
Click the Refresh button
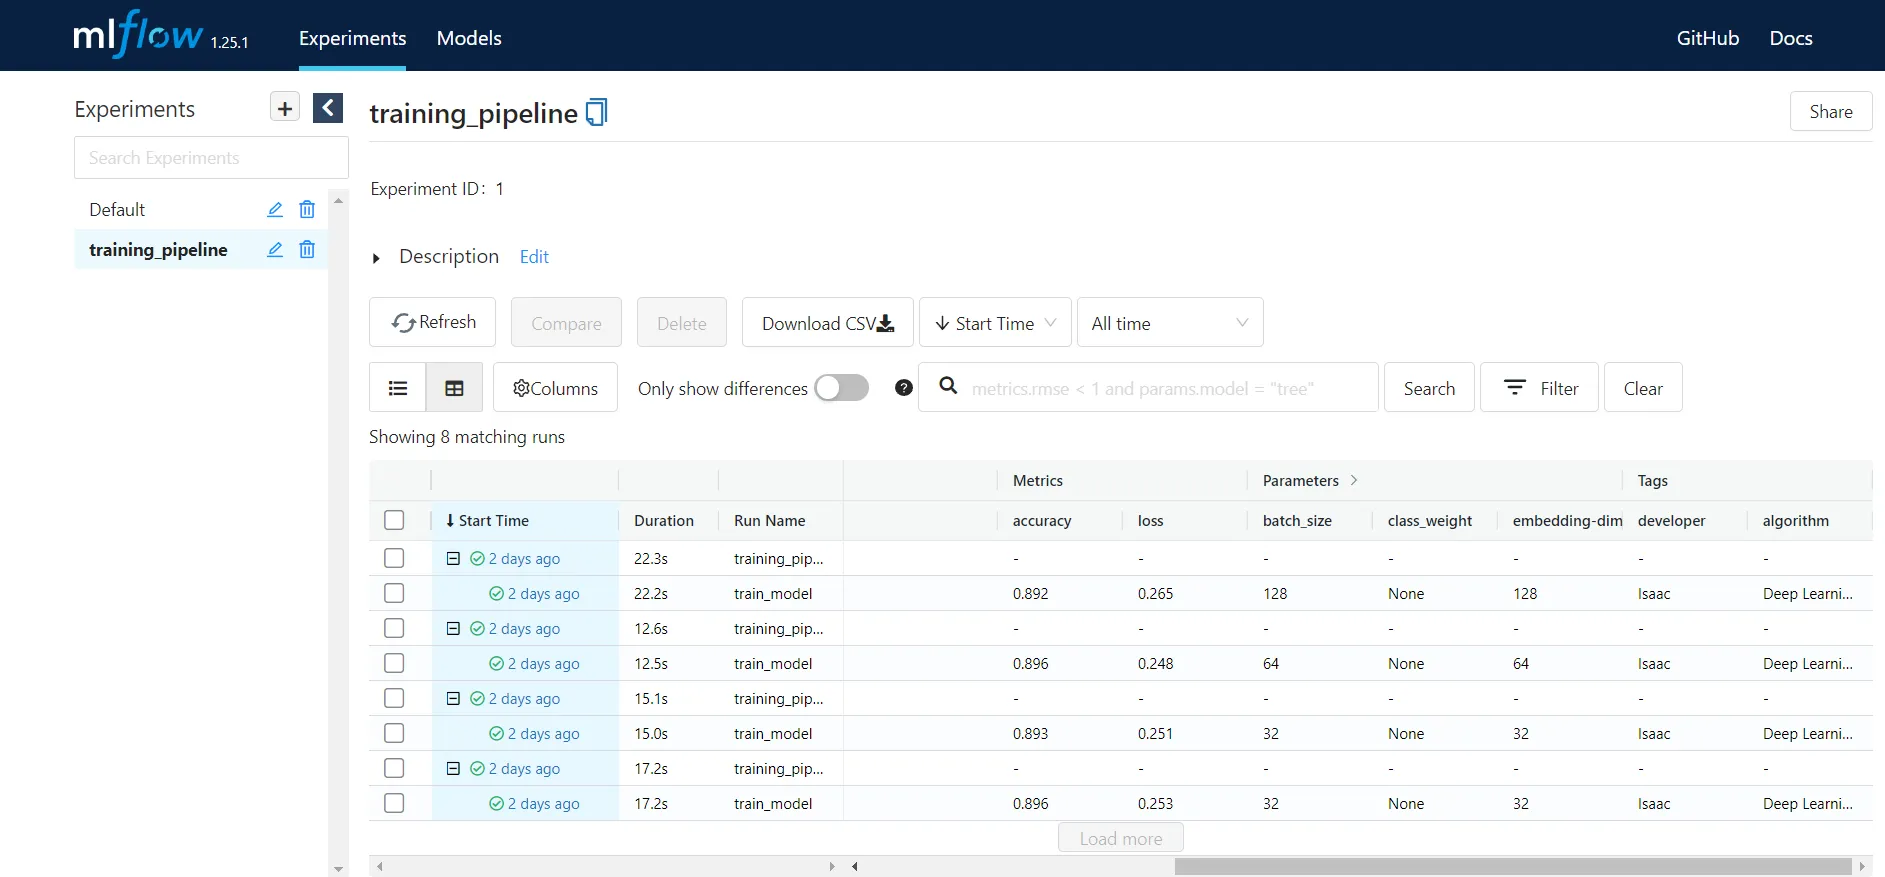tap(432, 322)
